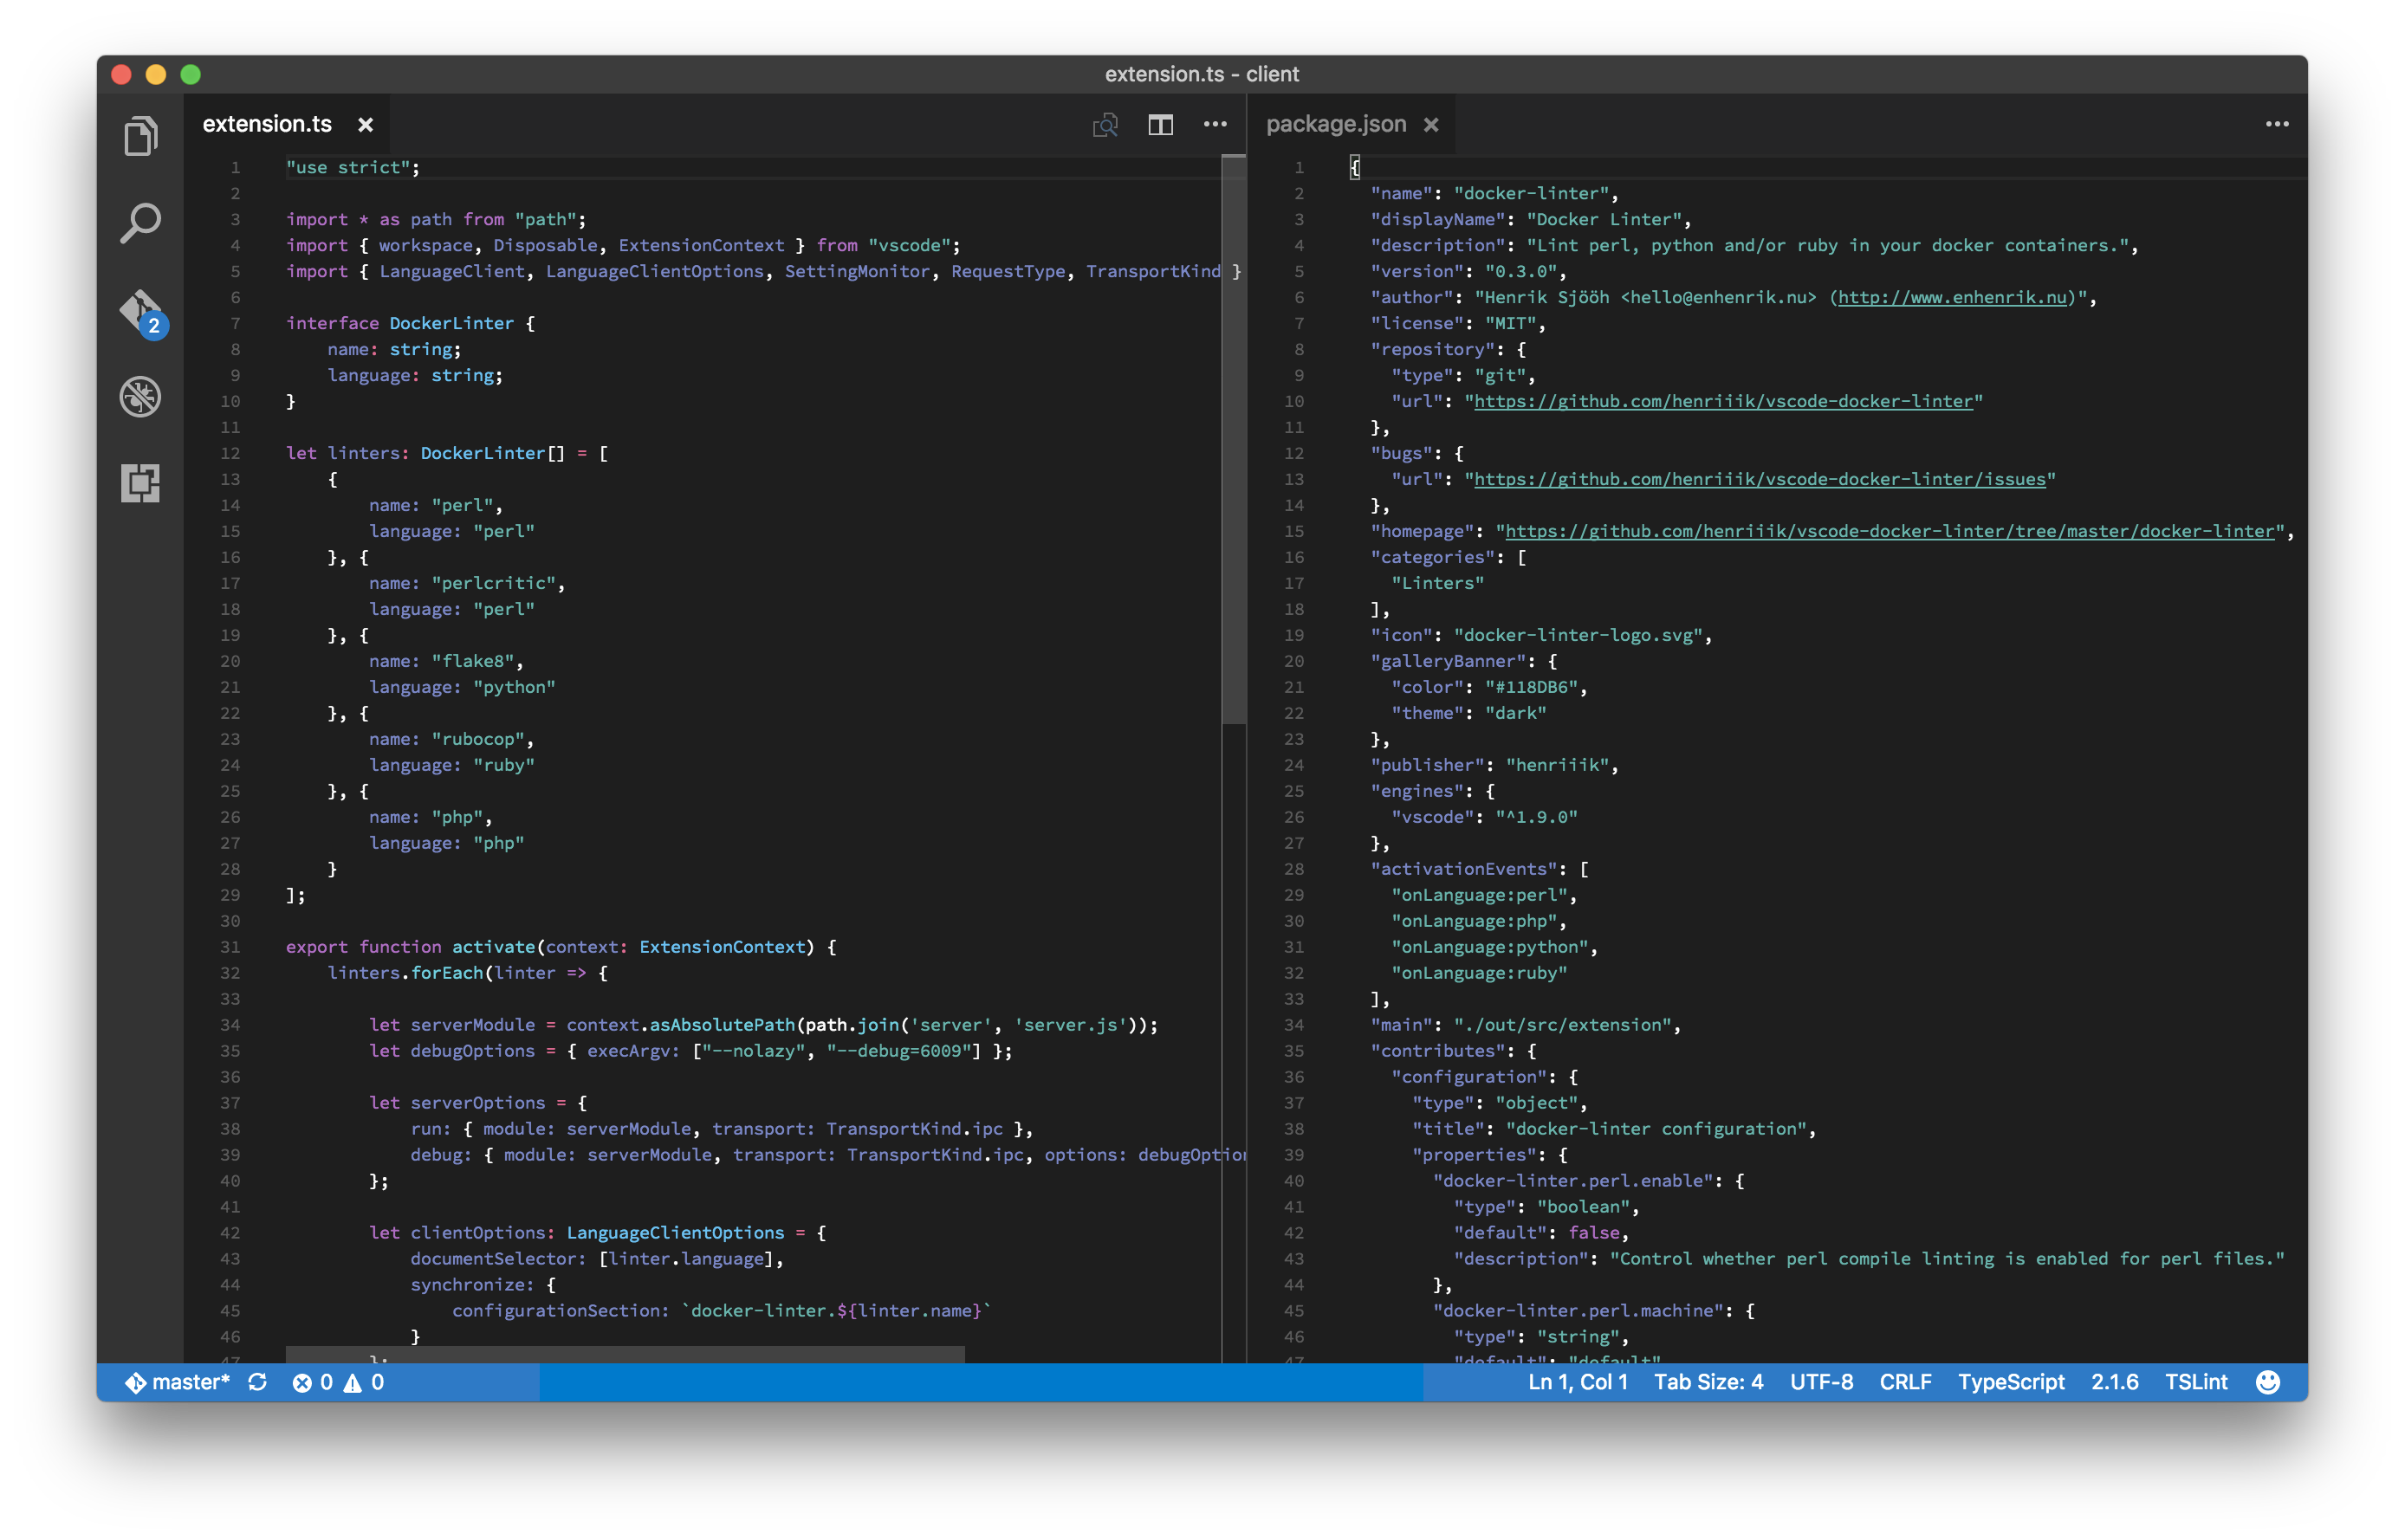Viewport: 2405px width, 1540px height.
Task: Change file encoding from UTF-8
Action: tap(1820, 1382)
